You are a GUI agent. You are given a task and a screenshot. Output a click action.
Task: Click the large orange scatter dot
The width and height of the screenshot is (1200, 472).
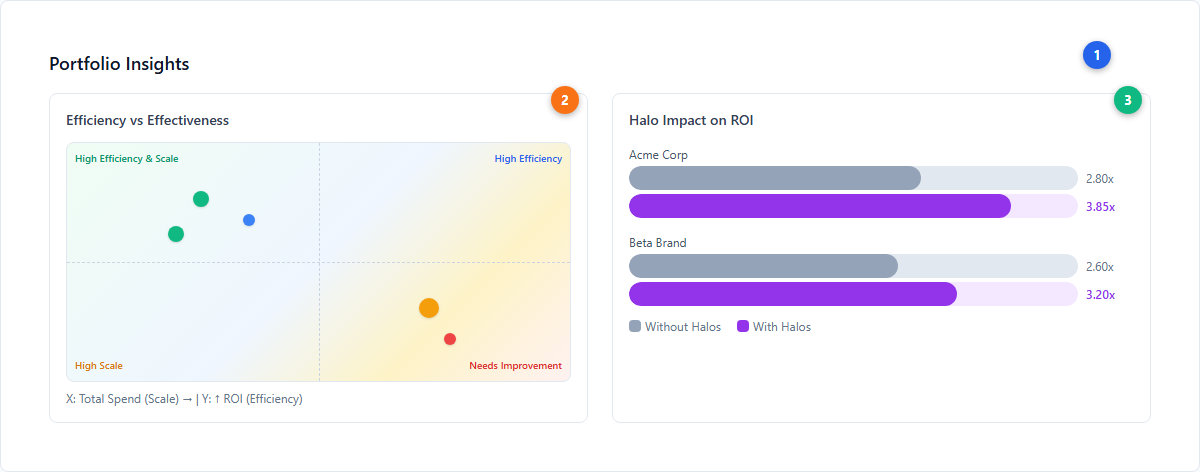pyautogui.click(x=429, y=308)
